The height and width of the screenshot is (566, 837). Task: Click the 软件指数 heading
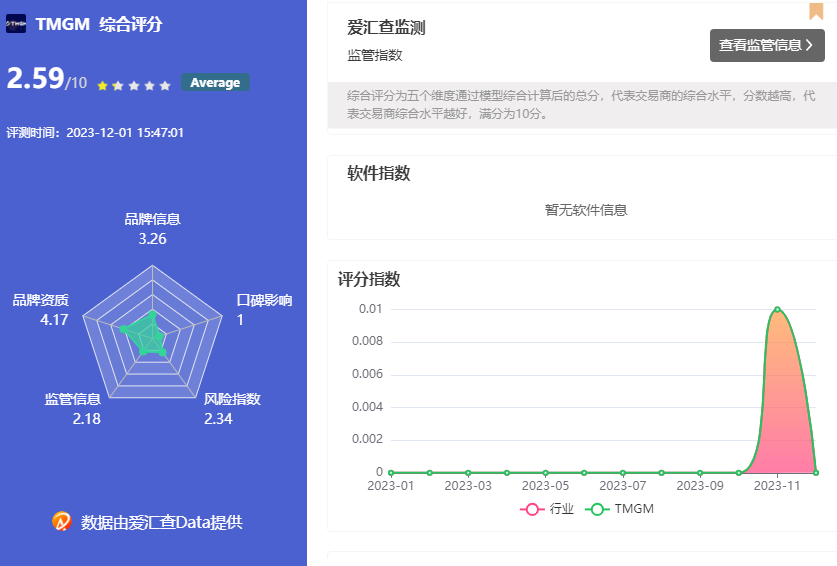tap(378, 172)
